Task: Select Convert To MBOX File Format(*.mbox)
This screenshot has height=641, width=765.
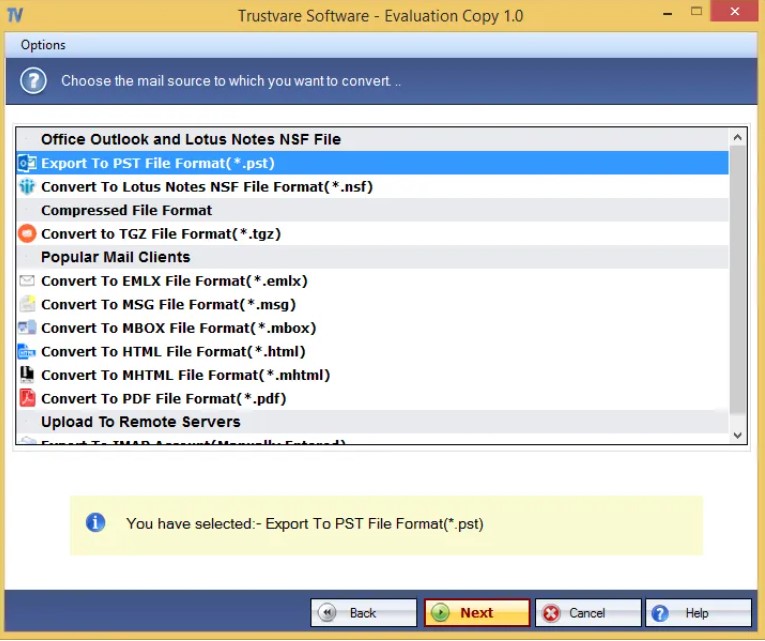Action: [x=372, y=327]
